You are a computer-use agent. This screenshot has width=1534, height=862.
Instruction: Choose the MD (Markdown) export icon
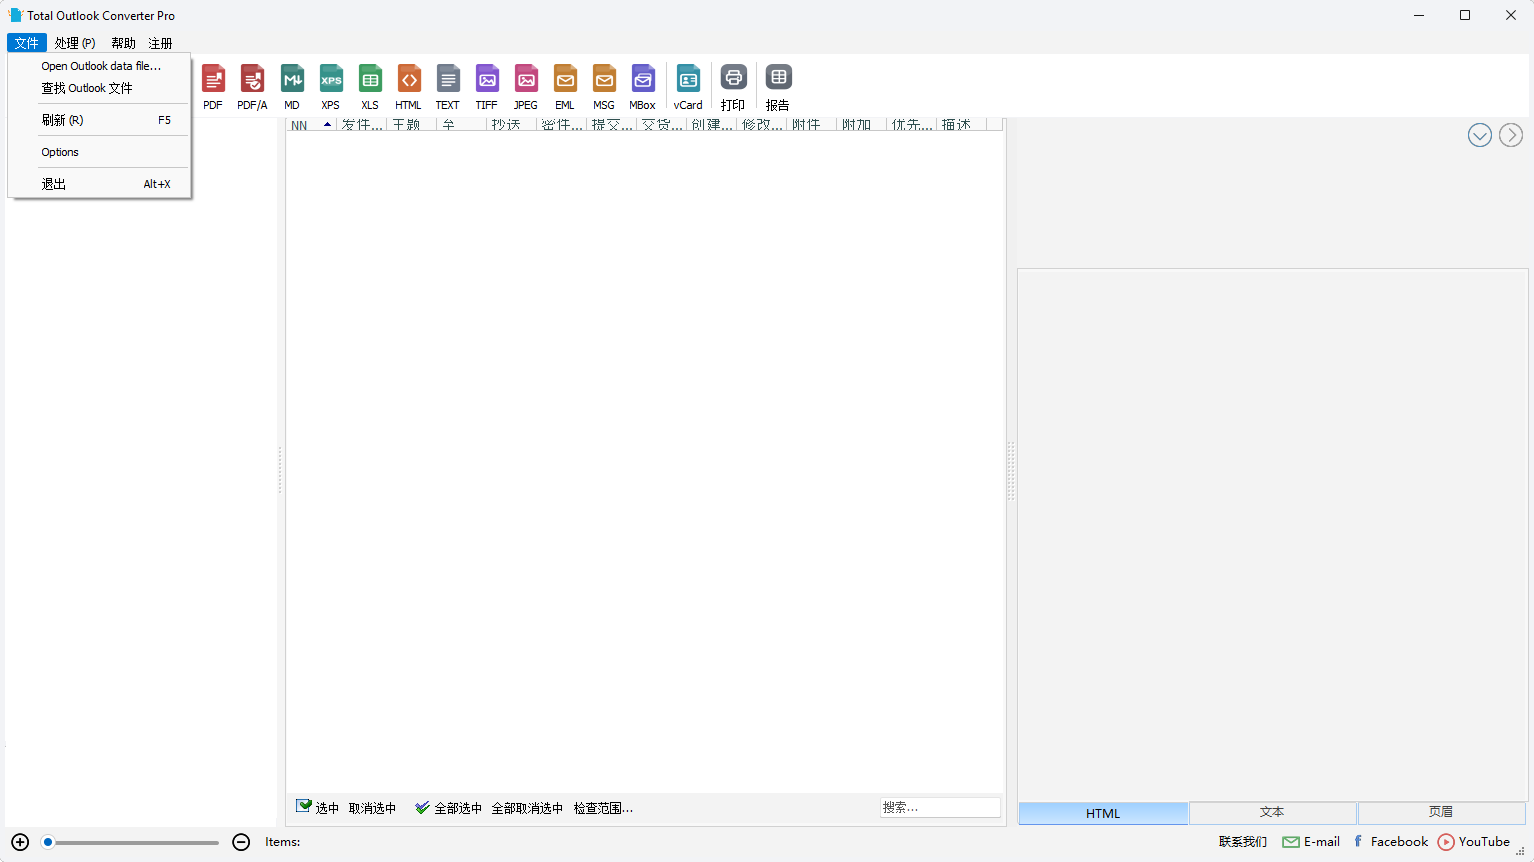pos(292,87)
